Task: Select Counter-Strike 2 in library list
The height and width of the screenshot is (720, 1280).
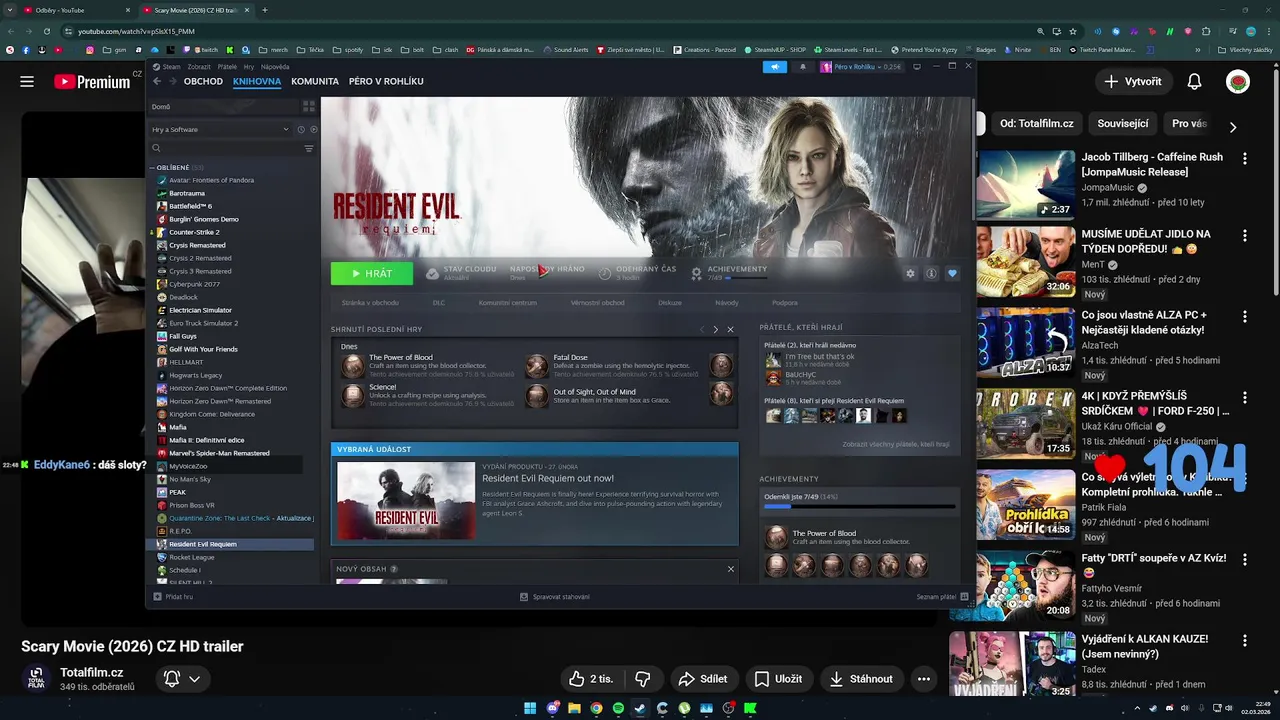Action: click(x=194, y=232)
